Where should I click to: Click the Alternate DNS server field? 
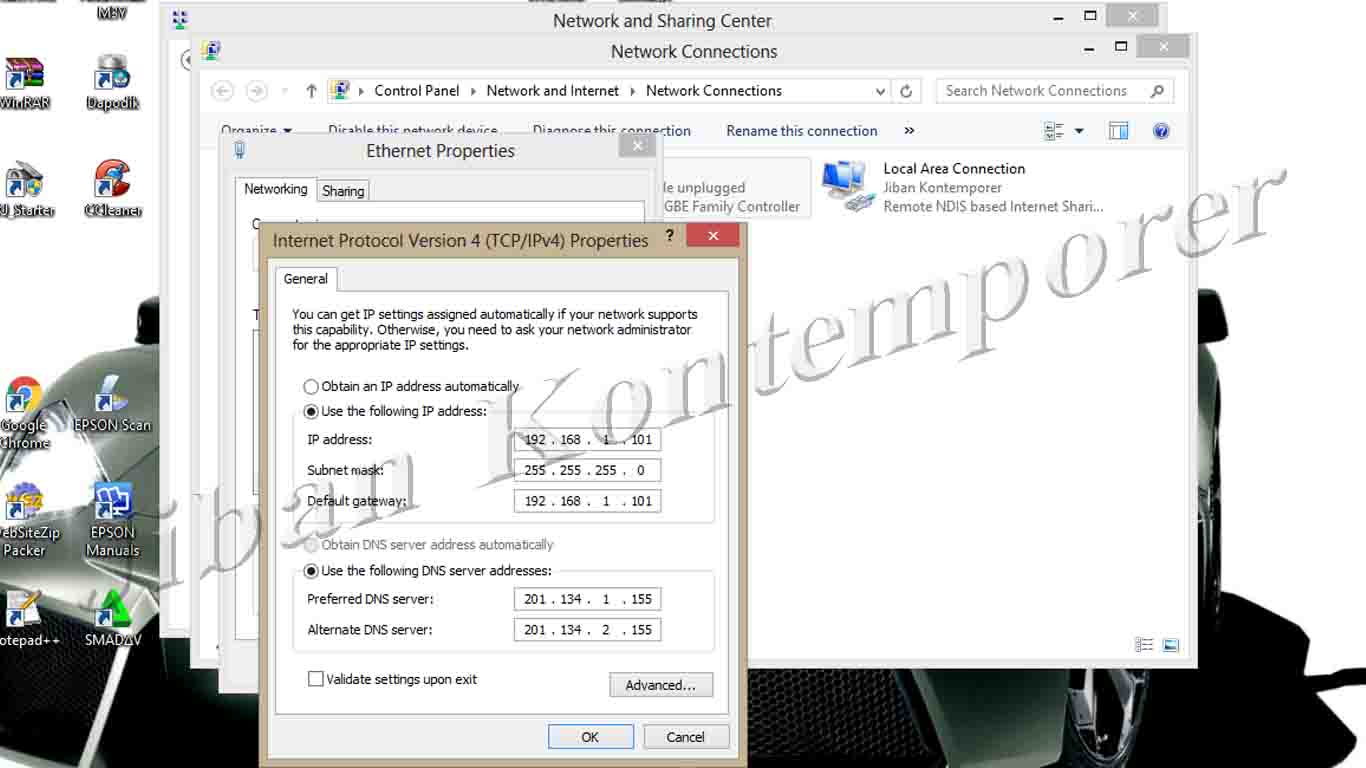tap(587, 630)
